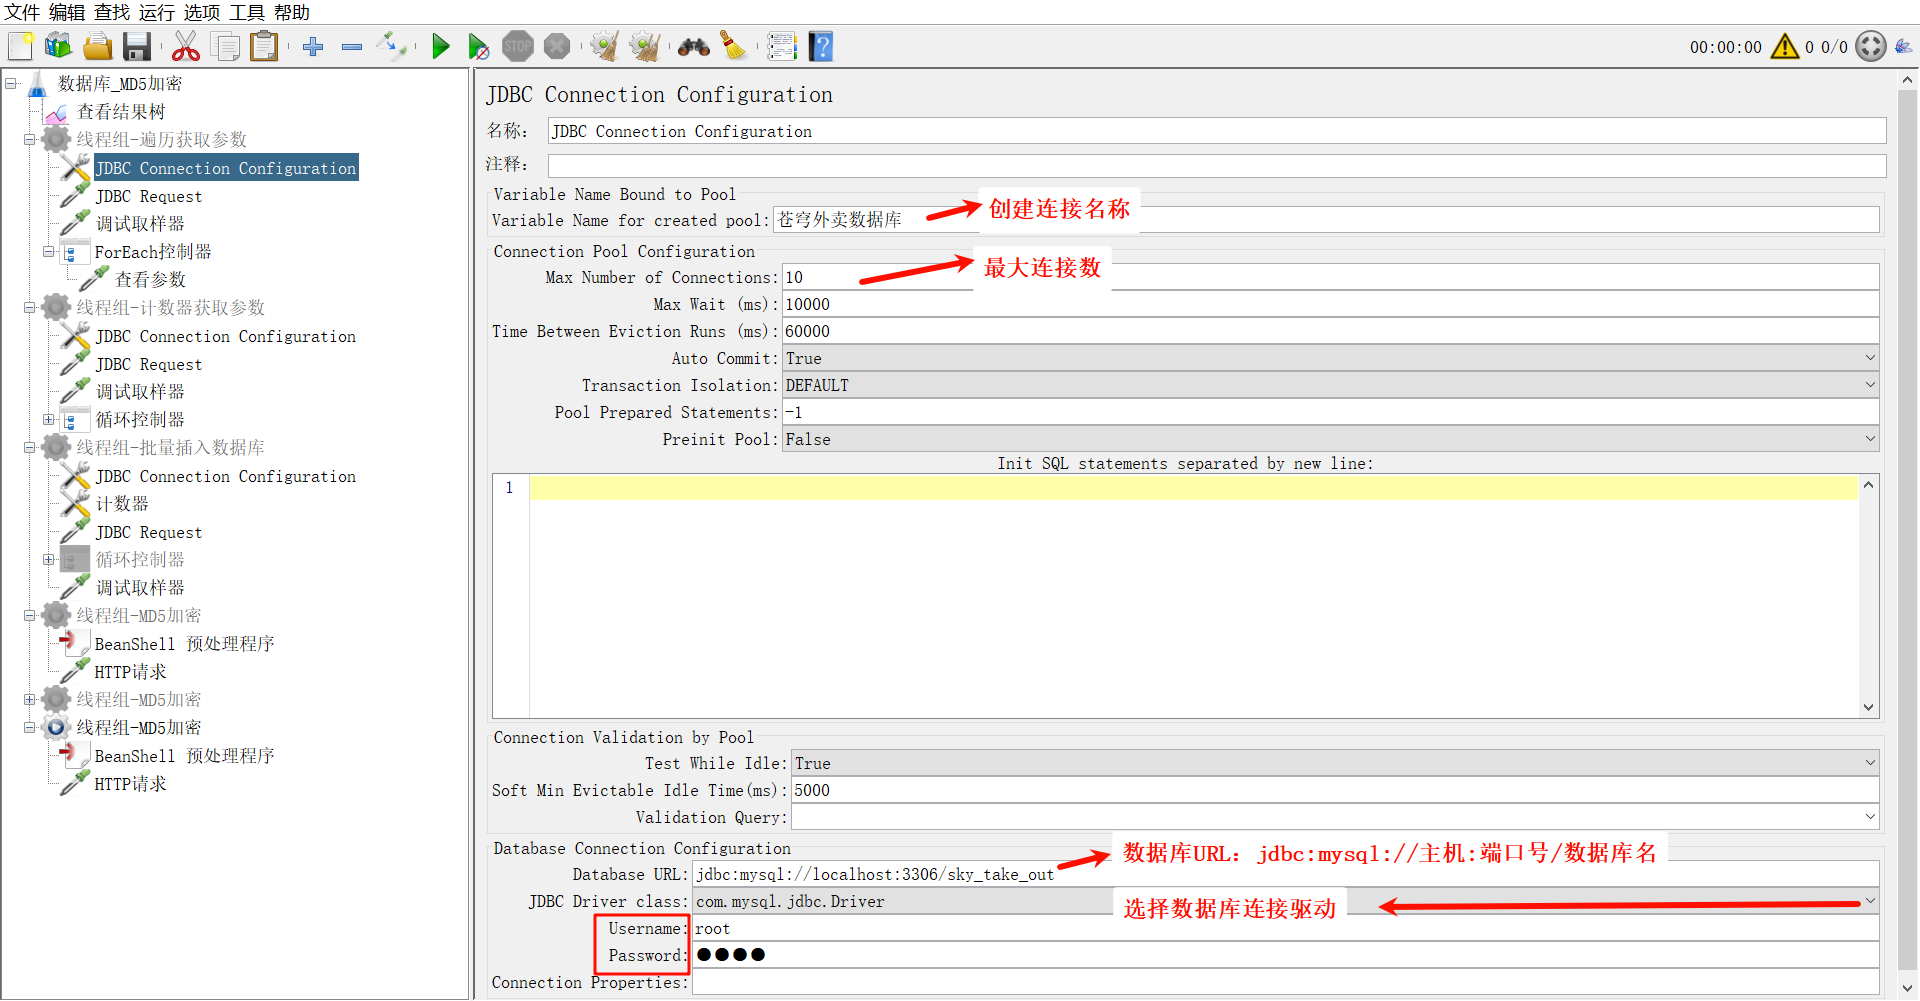Click the yellow warning triangle icon

(x=1785, y=46)
